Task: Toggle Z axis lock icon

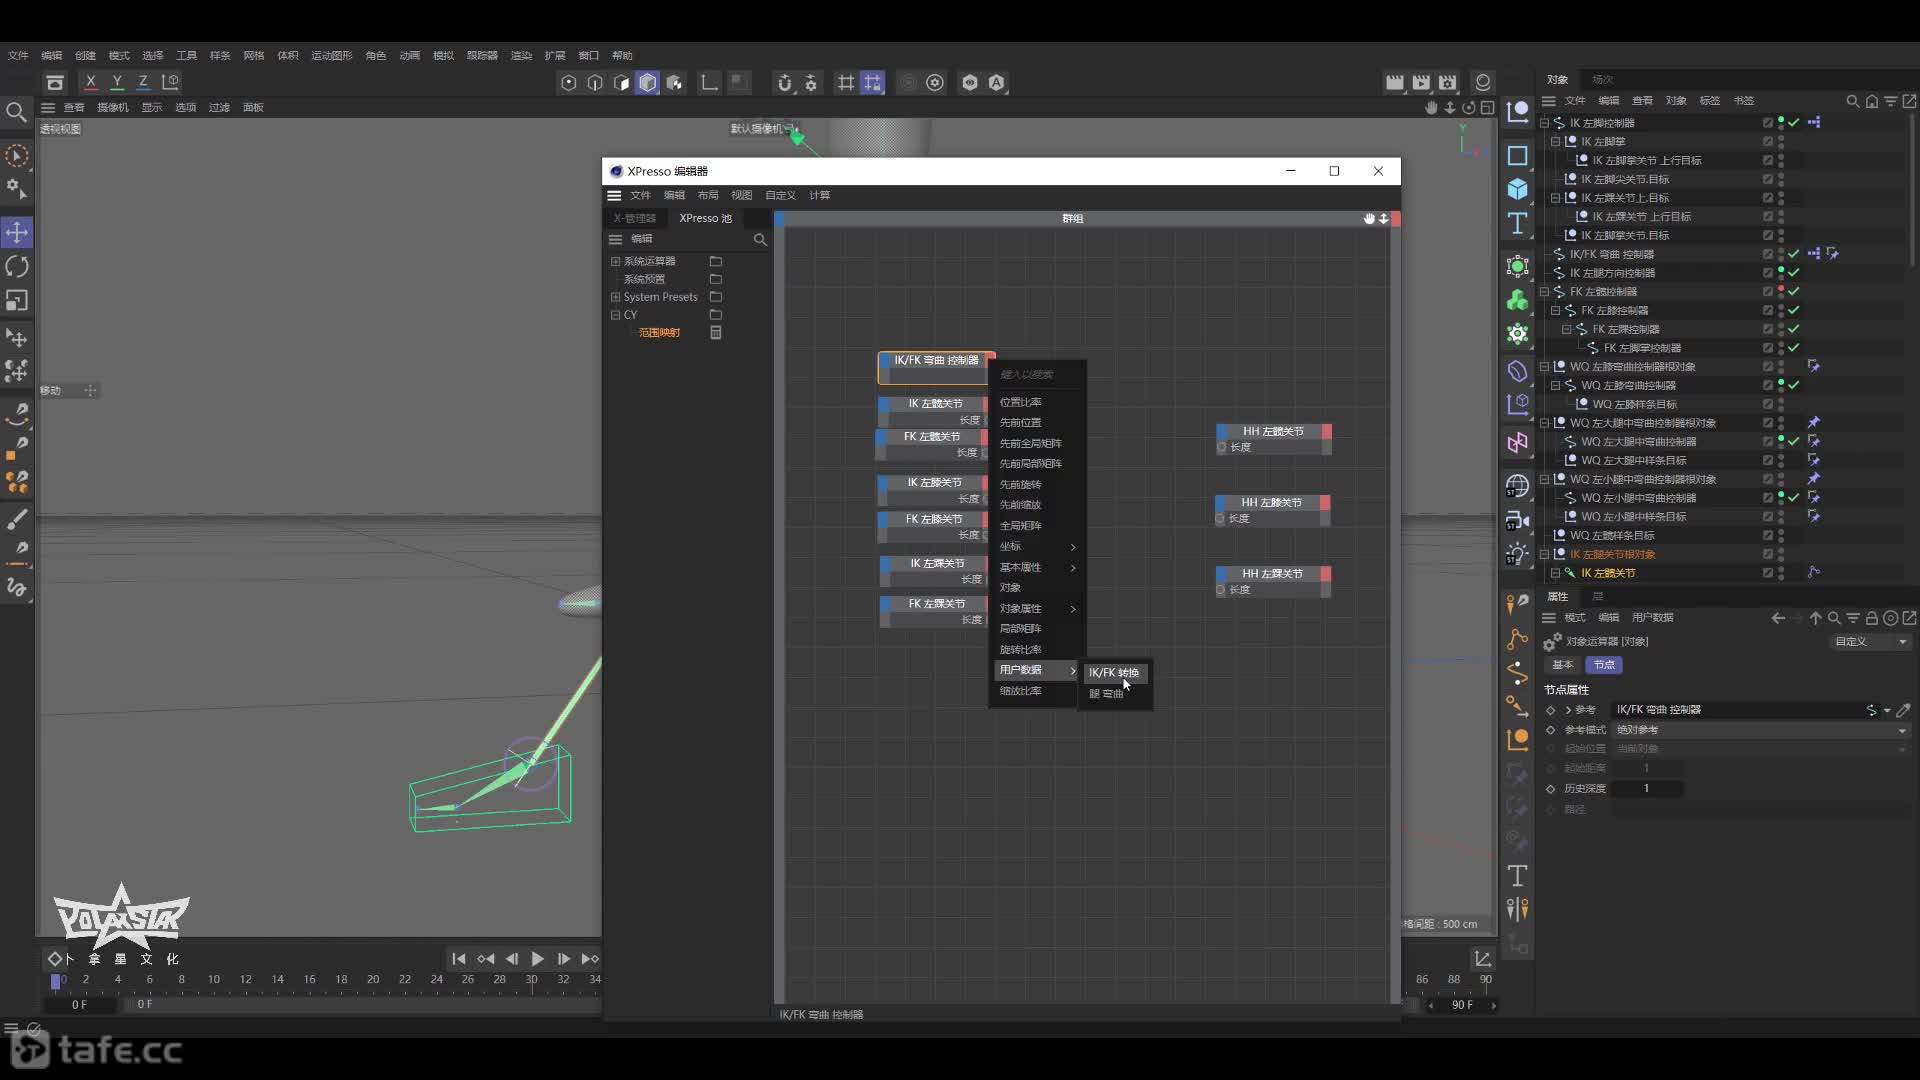Action: point(143,82)
